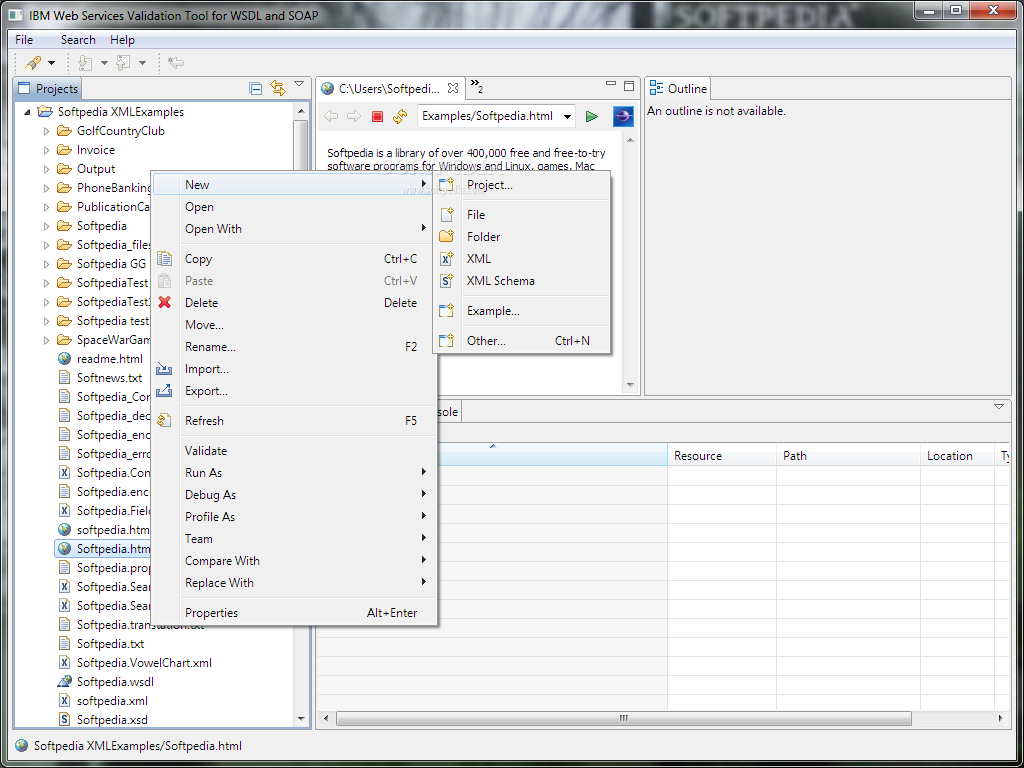
Task: Click browser Back arrow in editor
Action: (331, 116)
